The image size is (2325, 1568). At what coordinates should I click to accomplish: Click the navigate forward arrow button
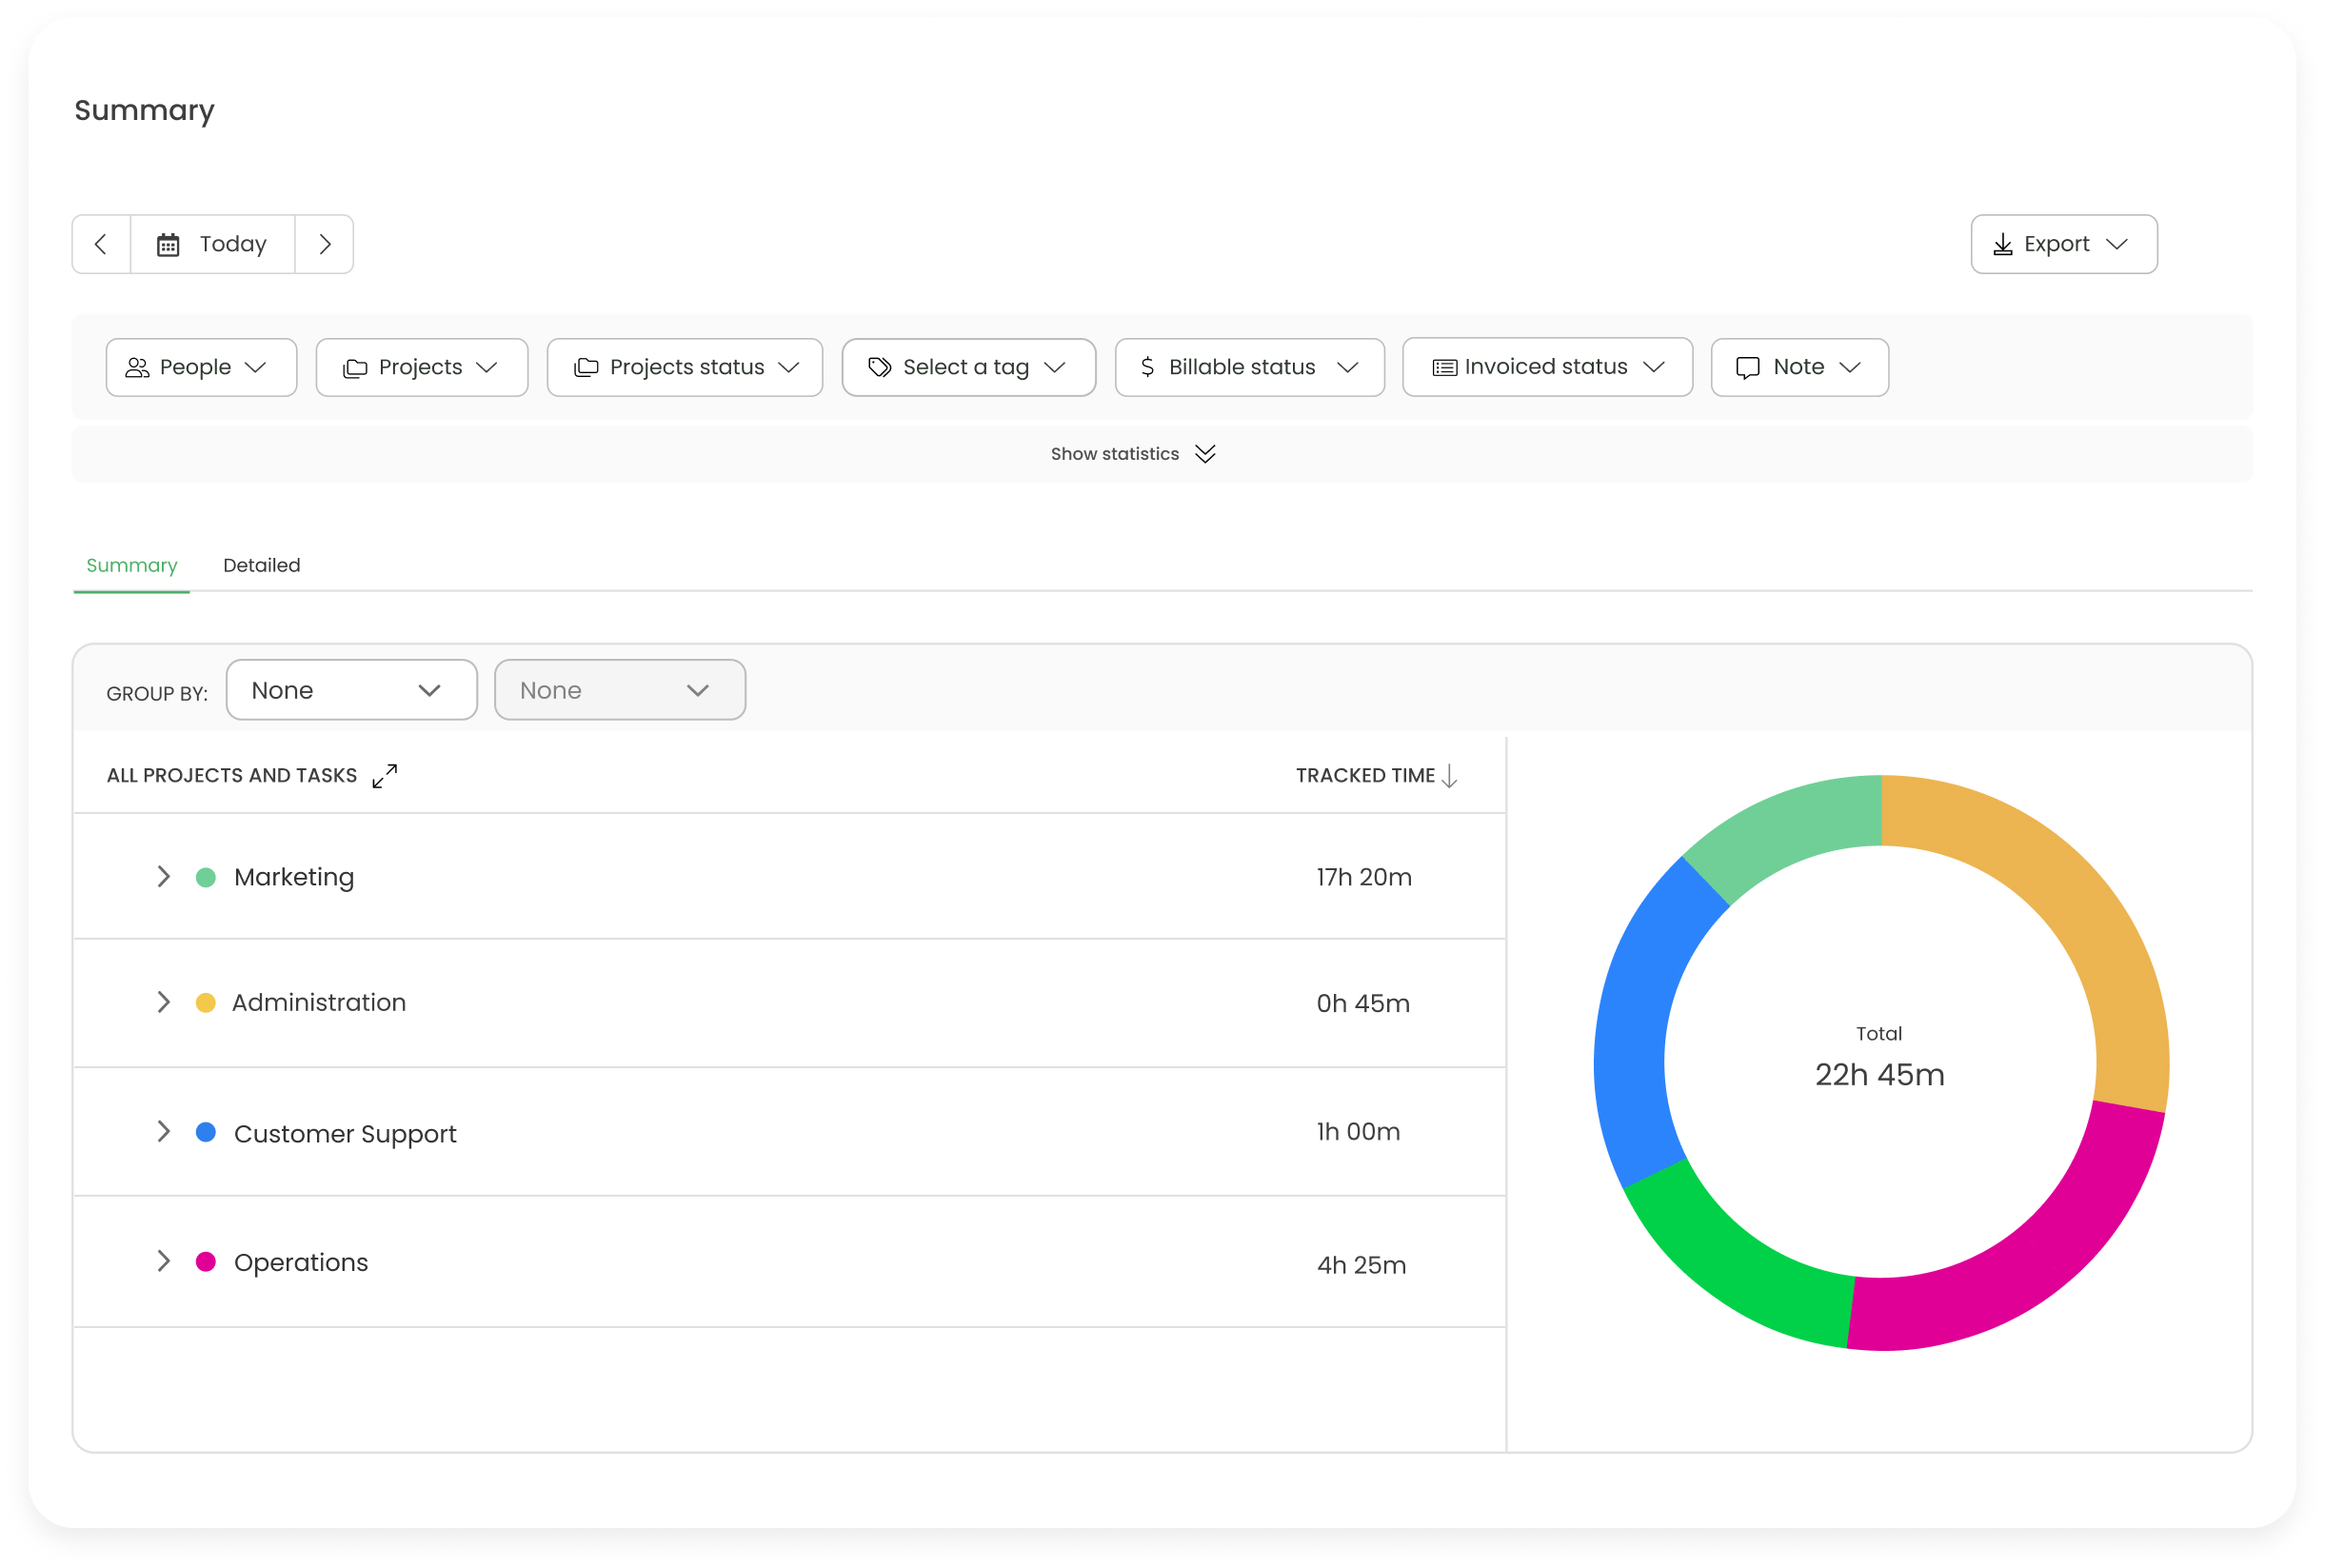coord(326,244)
